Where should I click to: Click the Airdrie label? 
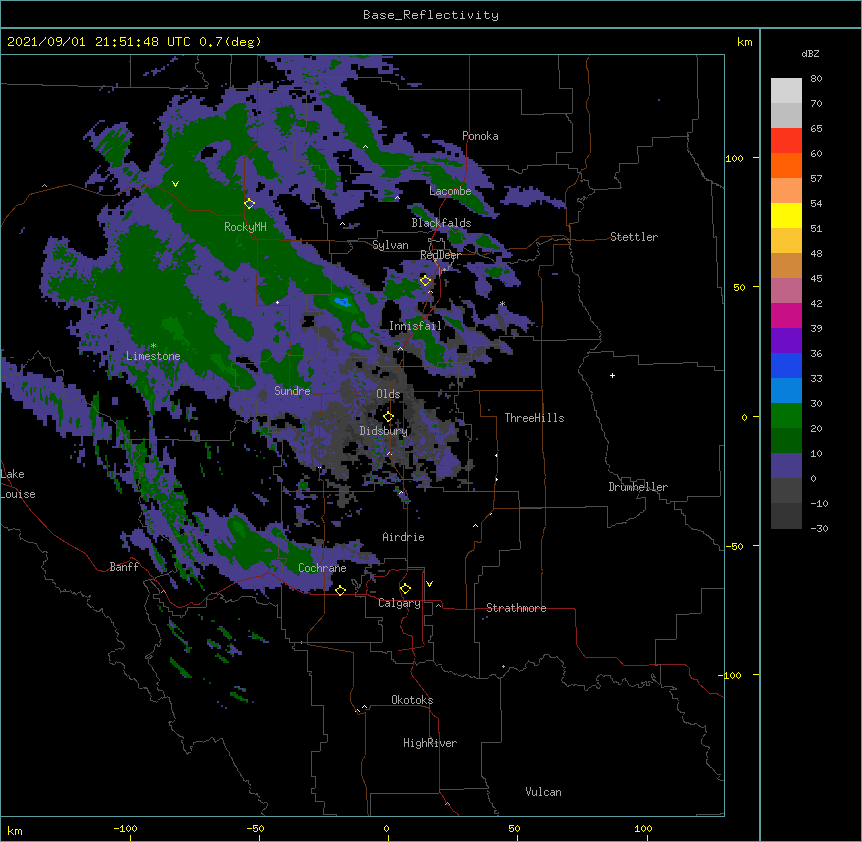tap(403, 537)
